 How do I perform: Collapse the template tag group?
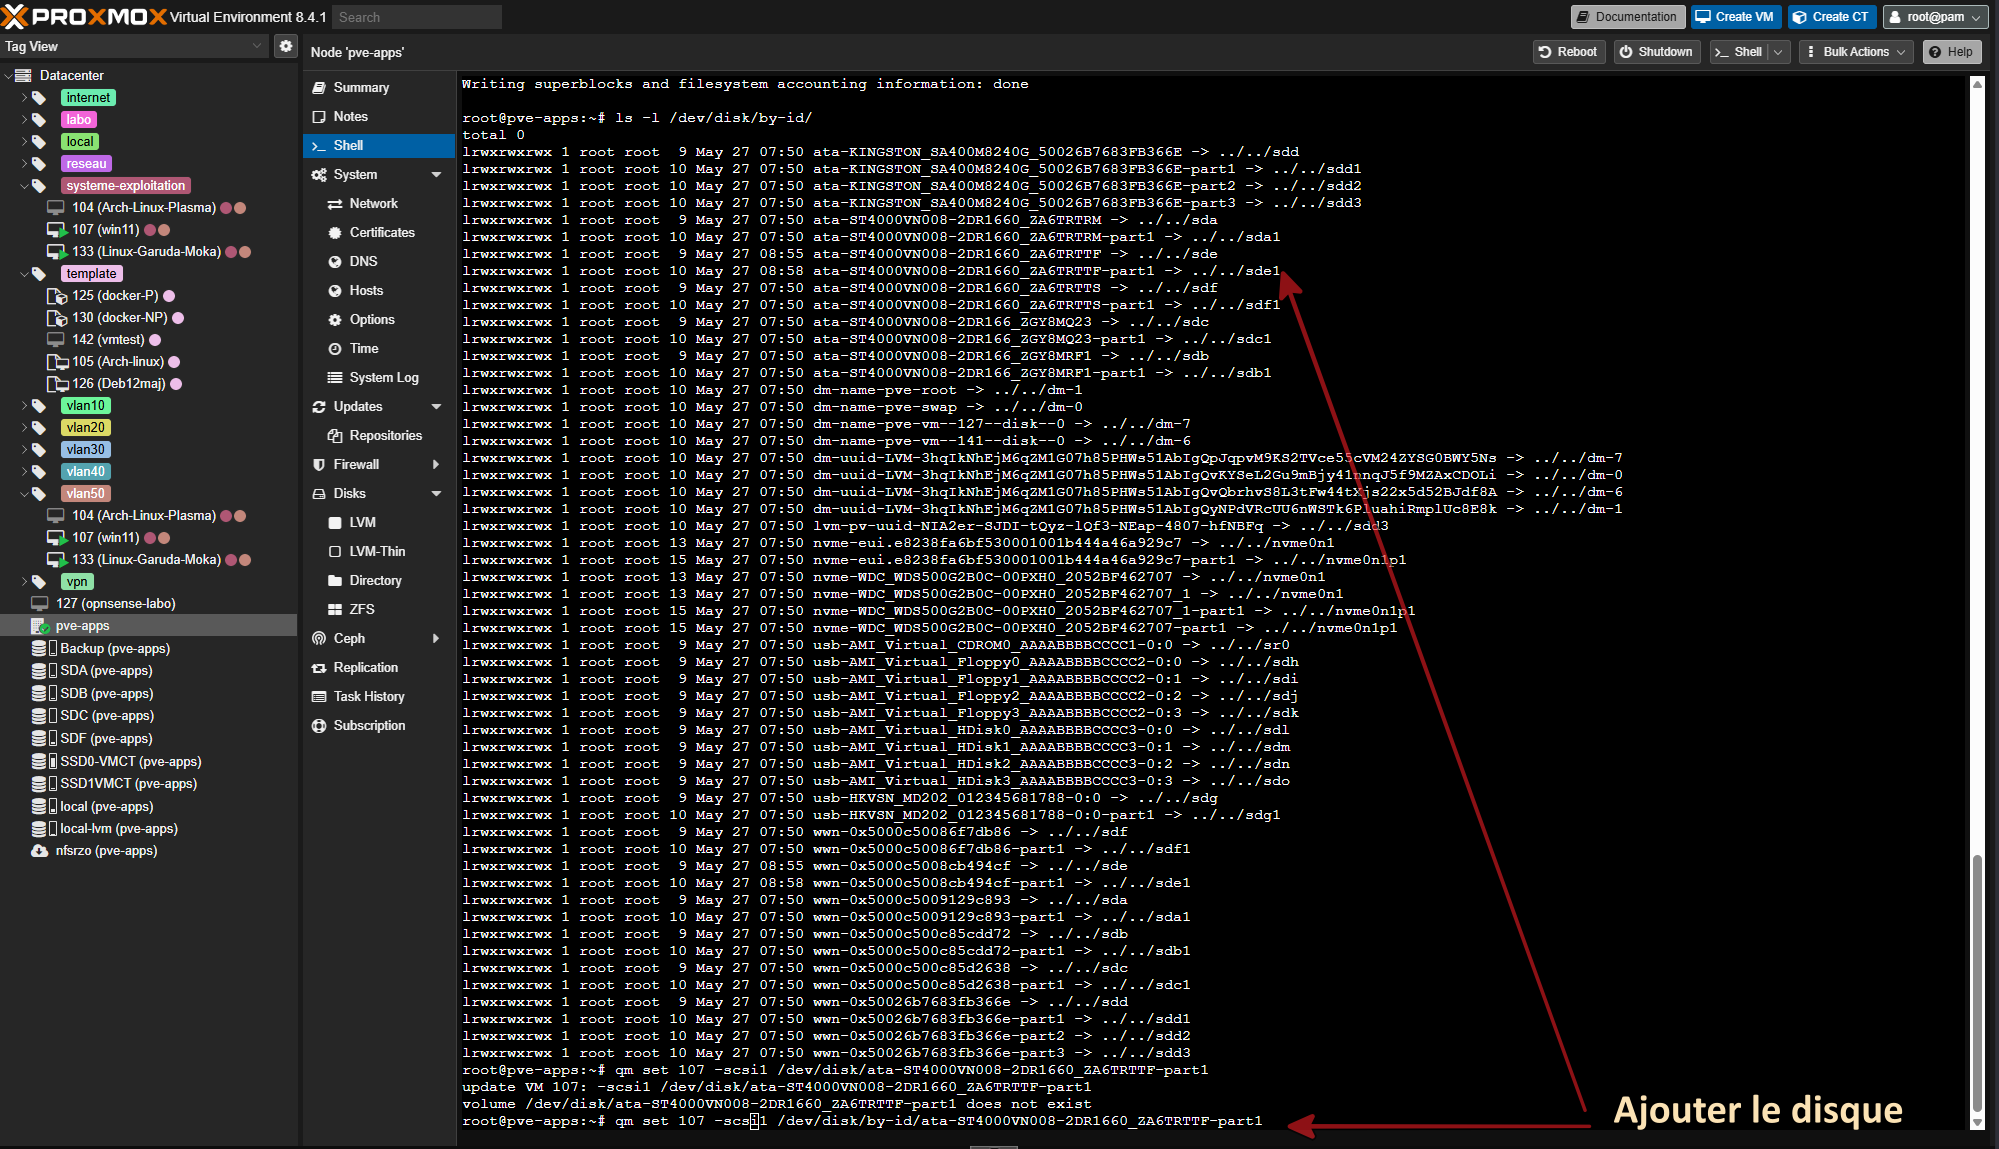24,274
